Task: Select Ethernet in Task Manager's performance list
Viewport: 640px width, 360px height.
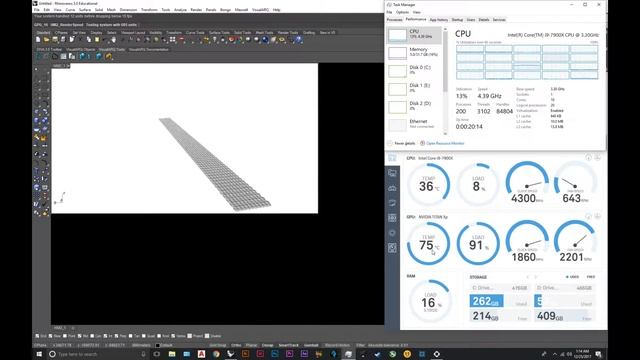Action: [414, 124]
